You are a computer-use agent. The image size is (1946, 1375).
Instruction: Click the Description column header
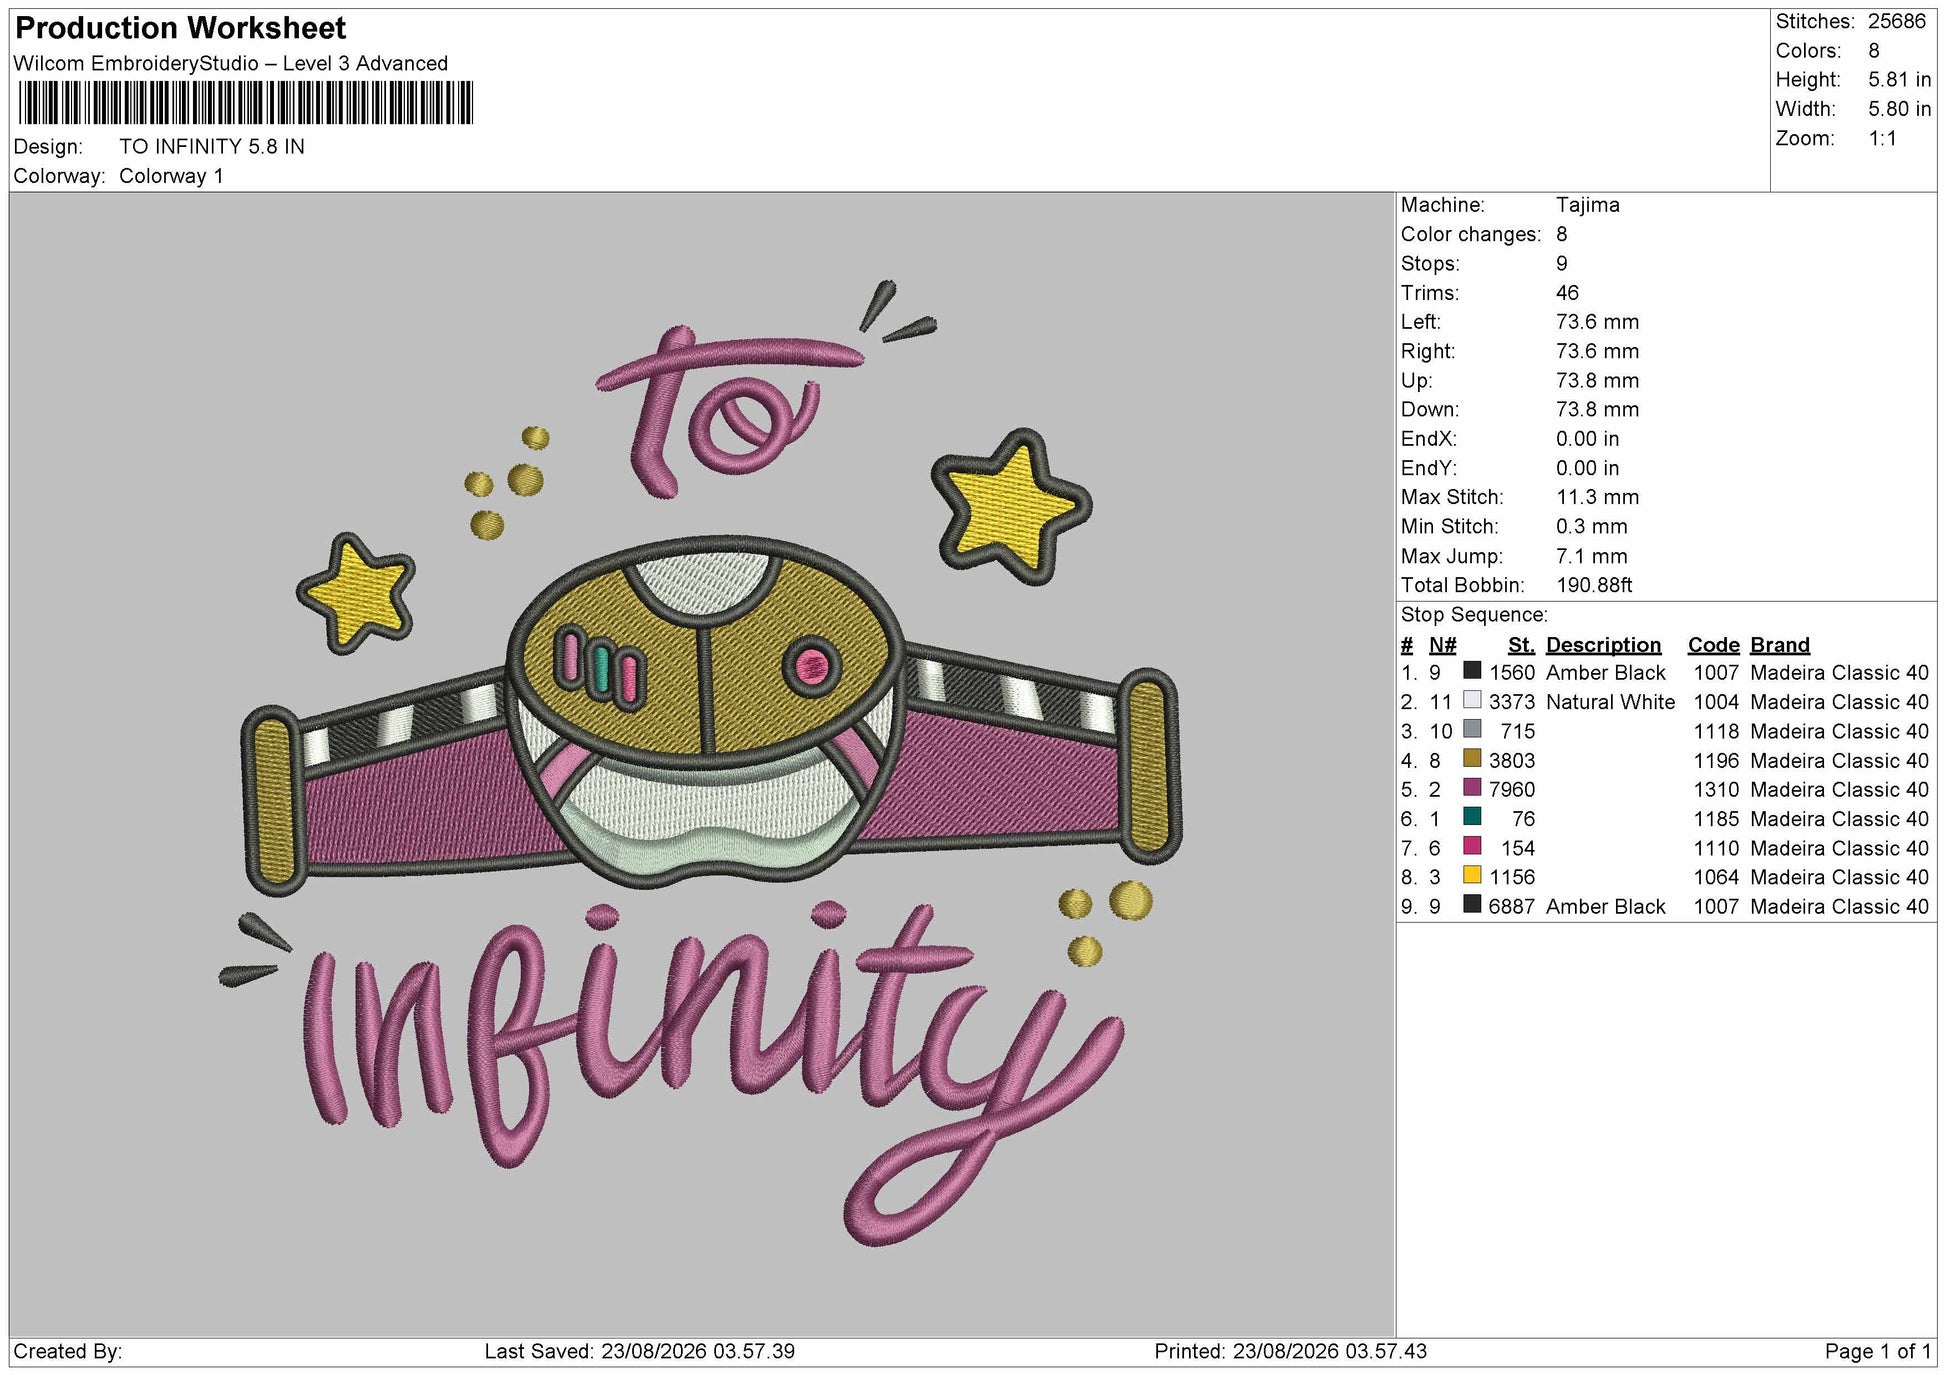(1603, 645)
